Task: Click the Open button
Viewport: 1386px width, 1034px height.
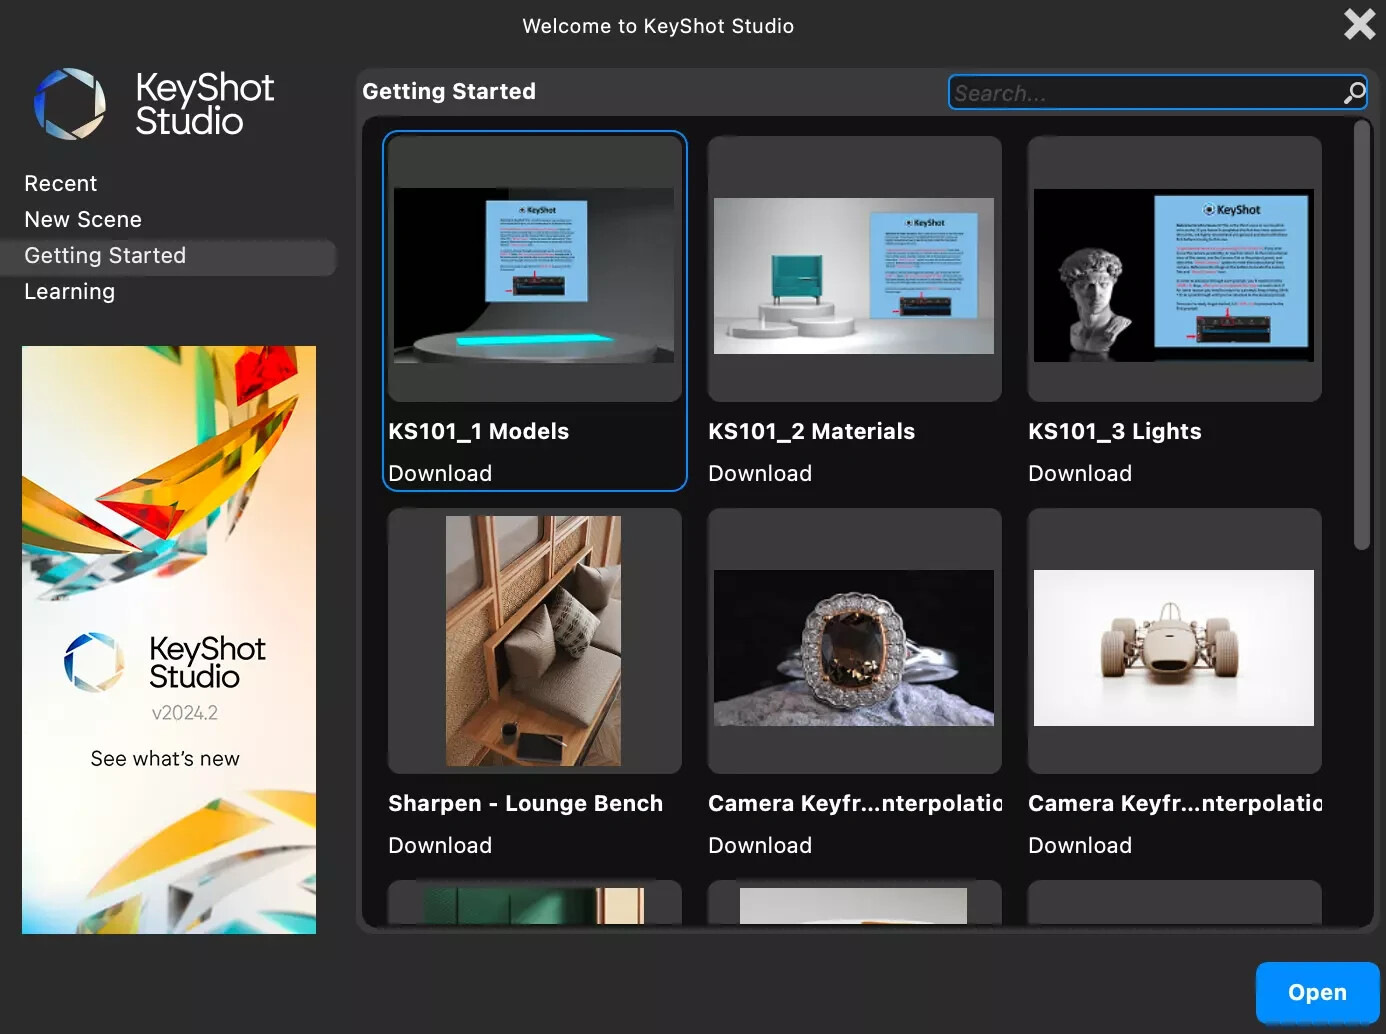Action: click(x=1317, y=992)
